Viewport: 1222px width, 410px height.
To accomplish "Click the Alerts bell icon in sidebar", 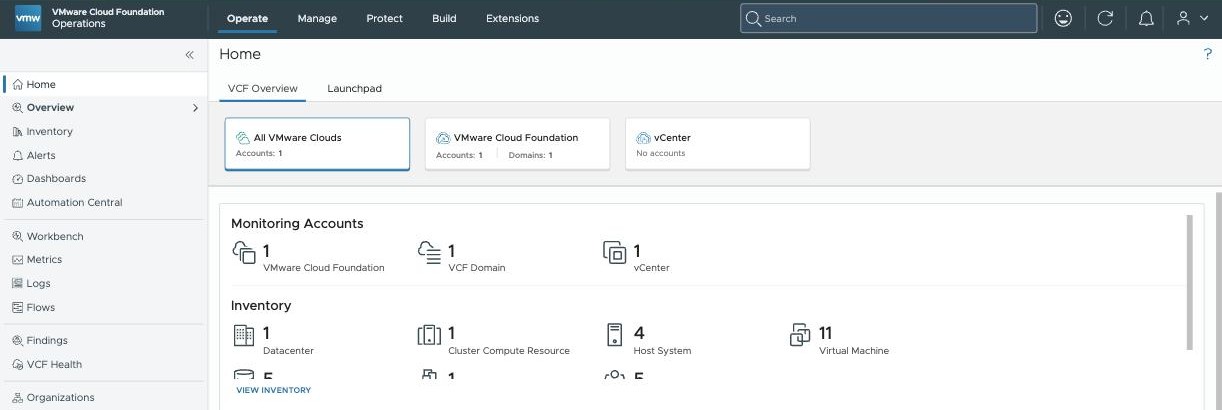I will tap(18, 156).
